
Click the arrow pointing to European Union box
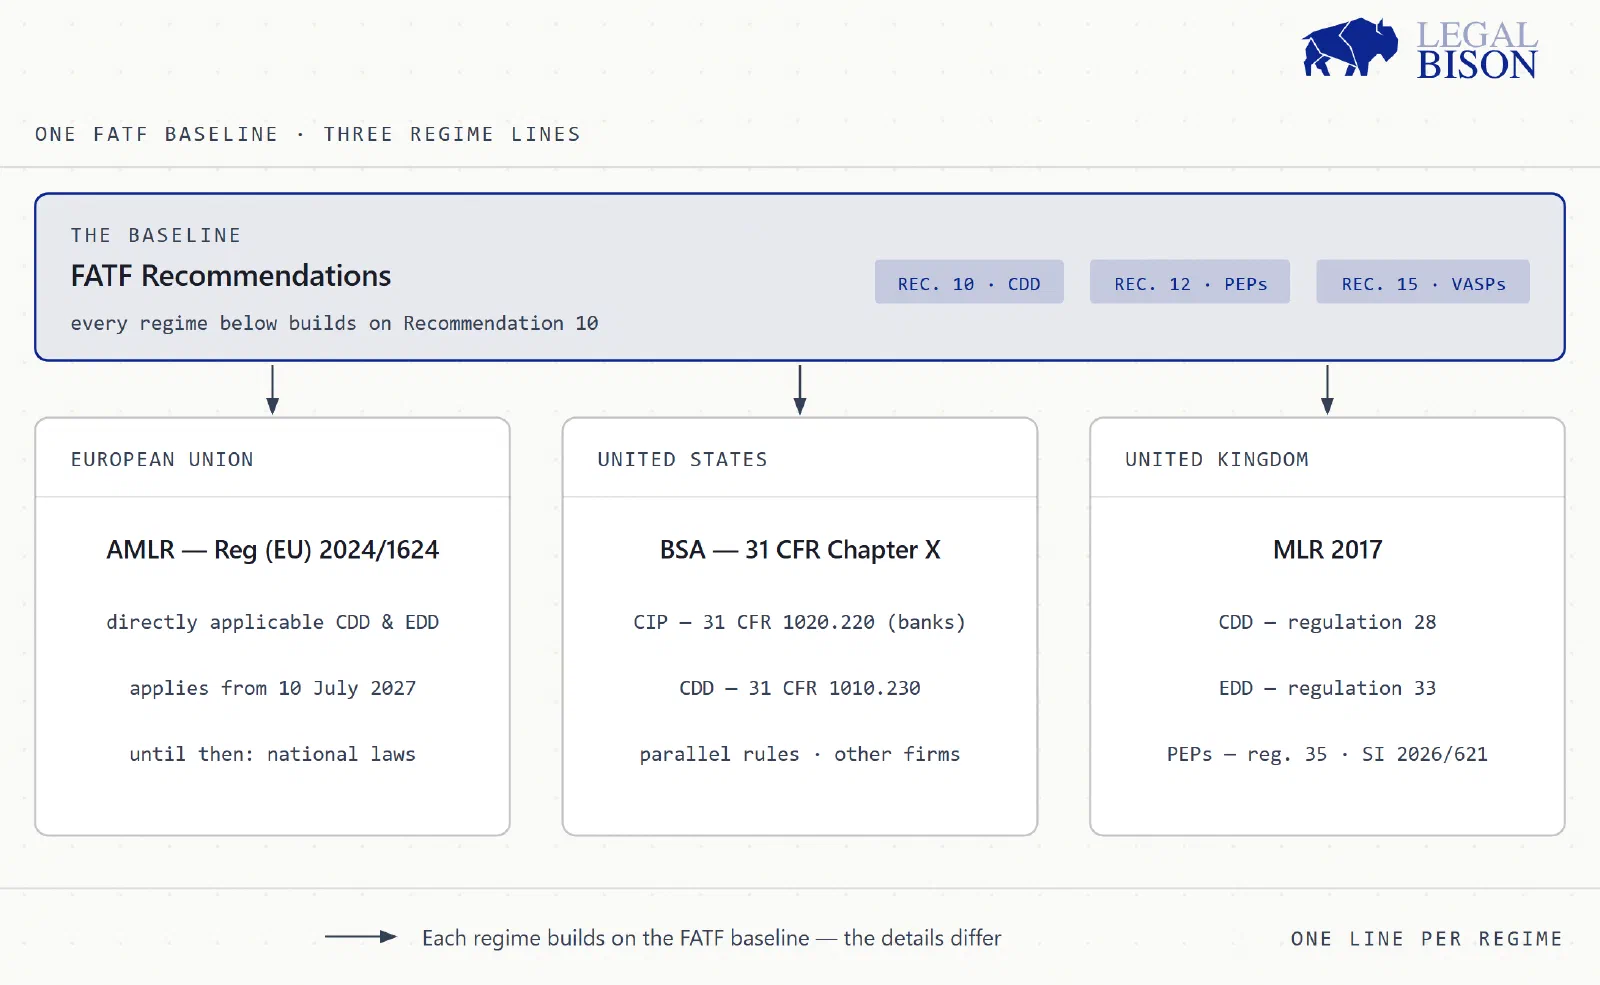[x=272, y=390]
